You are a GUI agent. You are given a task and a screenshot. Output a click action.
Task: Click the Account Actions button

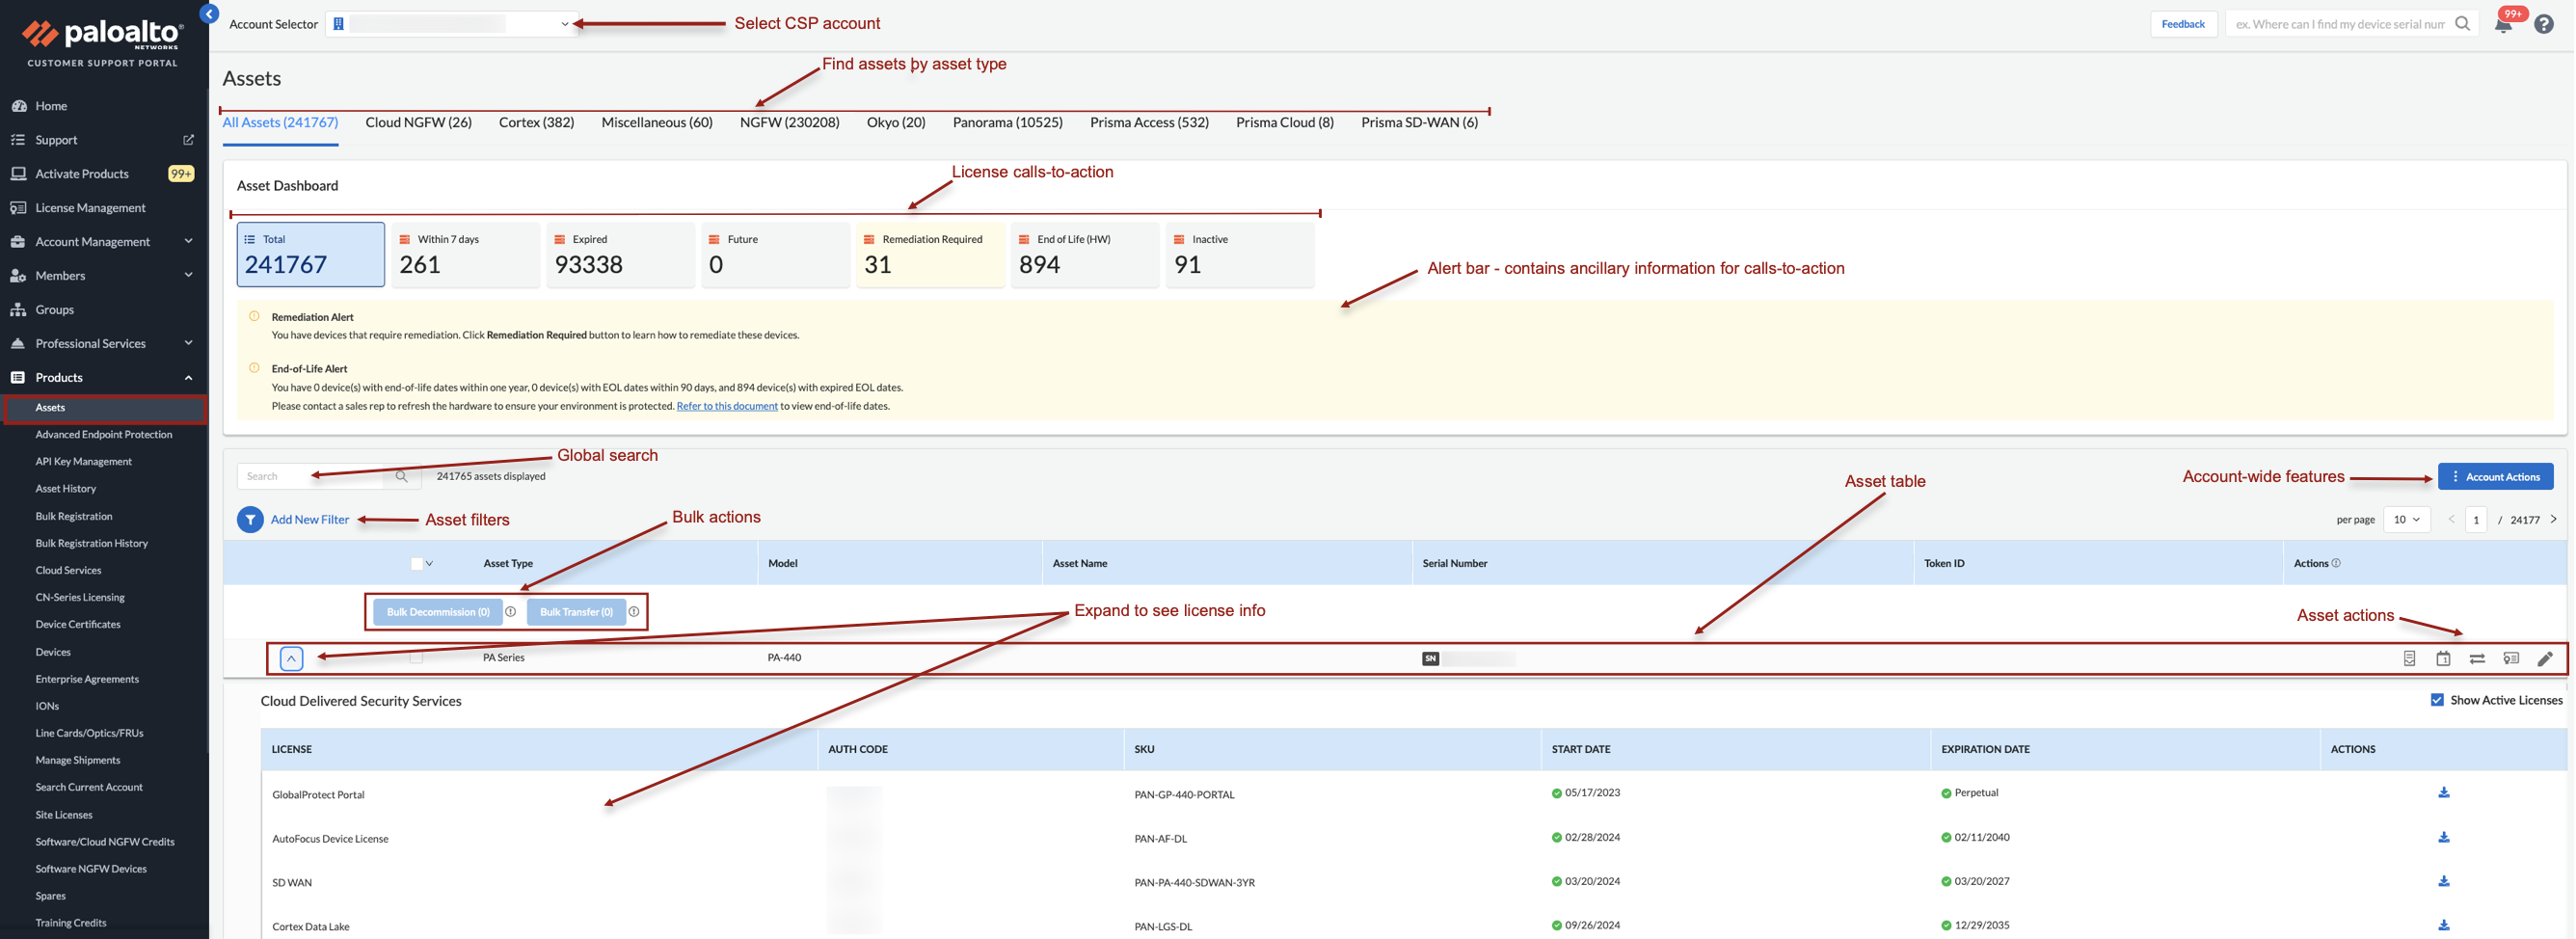point(2494,477)
